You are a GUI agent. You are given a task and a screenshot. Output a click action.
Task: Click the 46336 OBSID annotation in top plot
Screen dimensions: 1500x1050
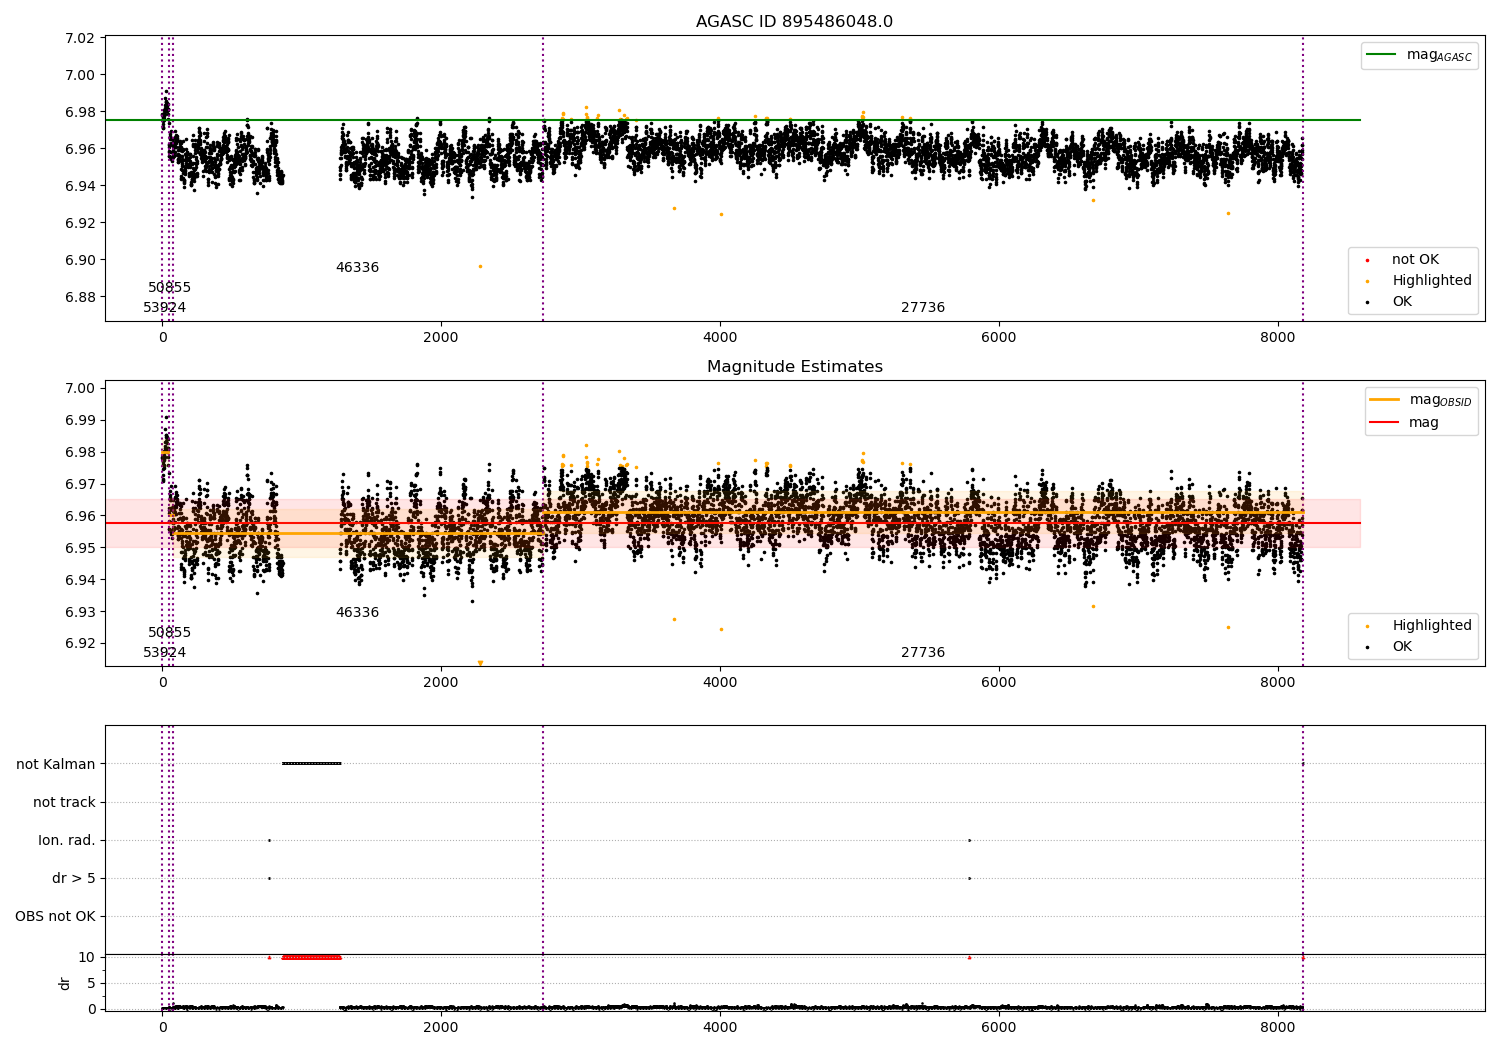[357, 268]
